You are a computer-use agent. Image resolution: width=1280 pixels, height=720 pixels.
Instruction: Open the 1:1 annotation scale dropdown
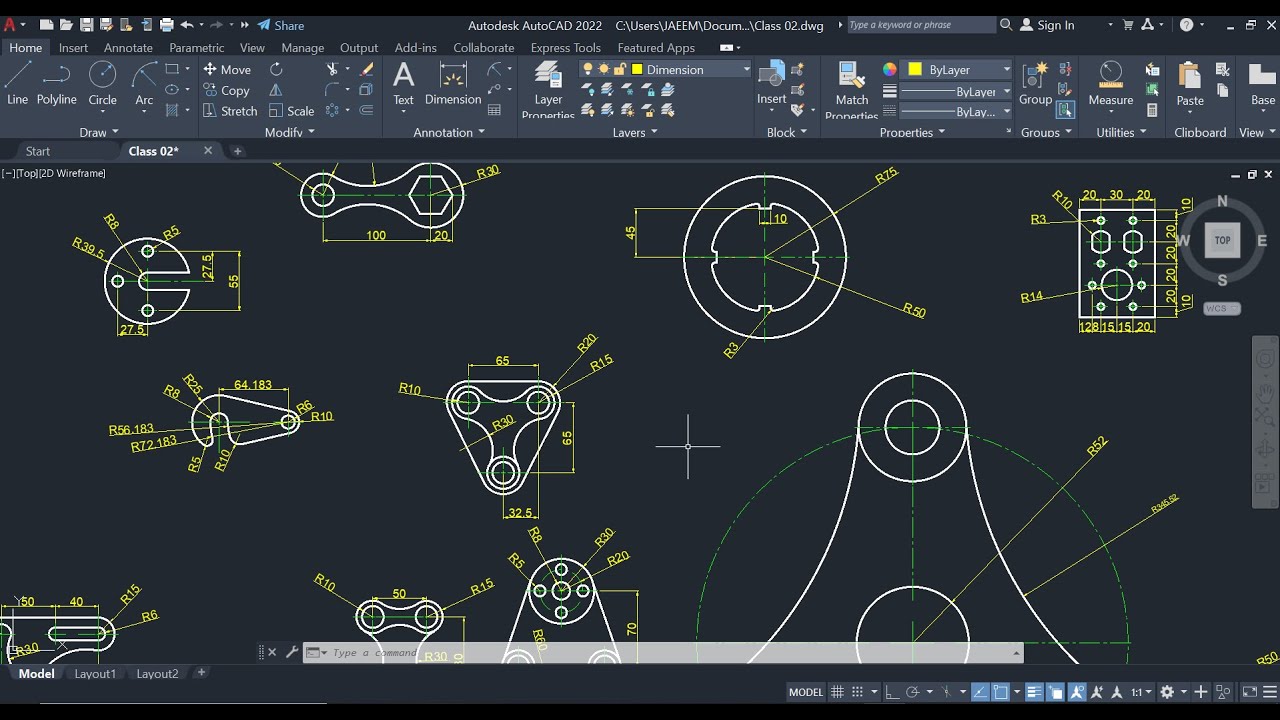1142,692
